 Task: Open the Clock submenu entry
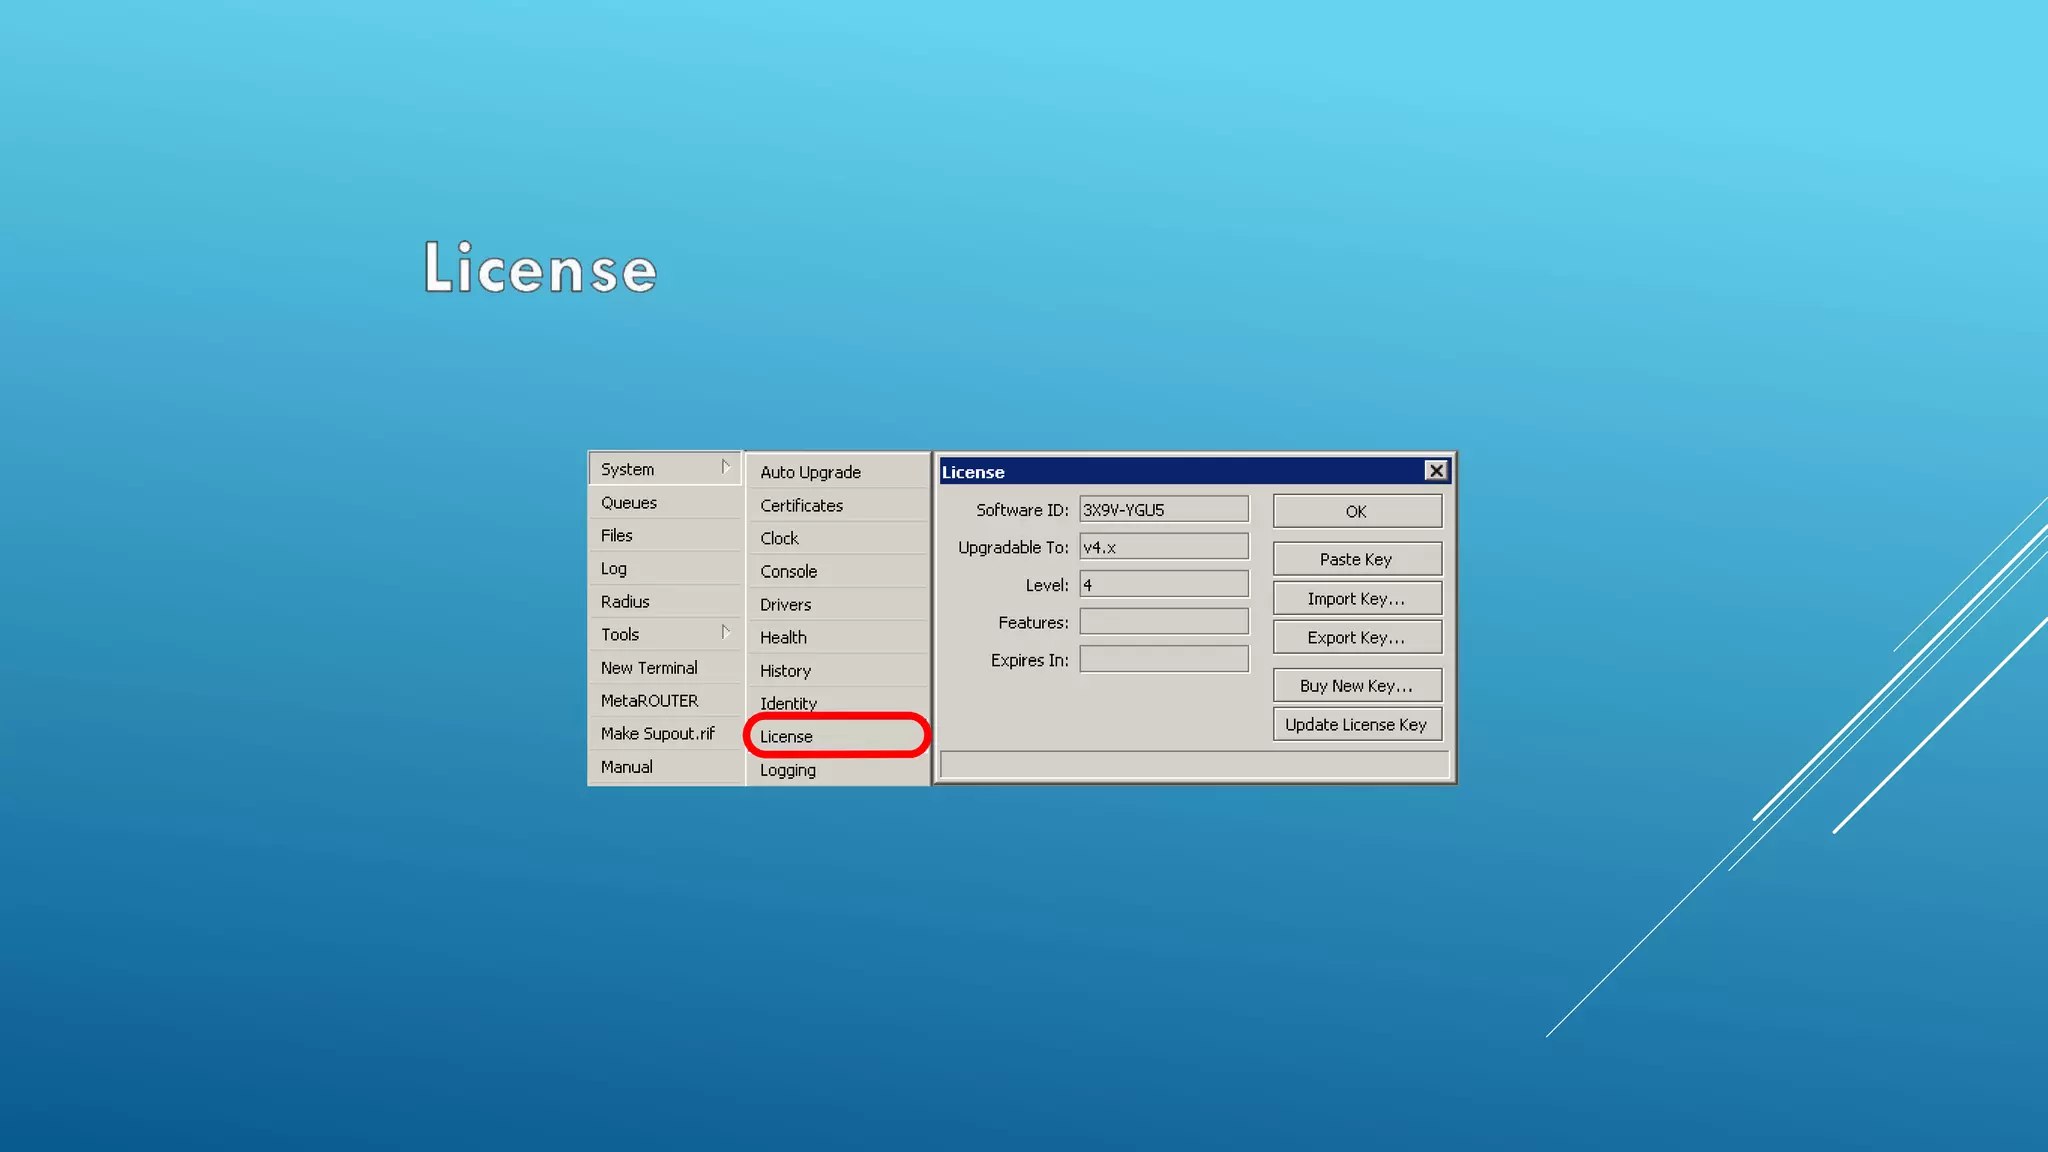pyautogui.click(x=779, y=539)
